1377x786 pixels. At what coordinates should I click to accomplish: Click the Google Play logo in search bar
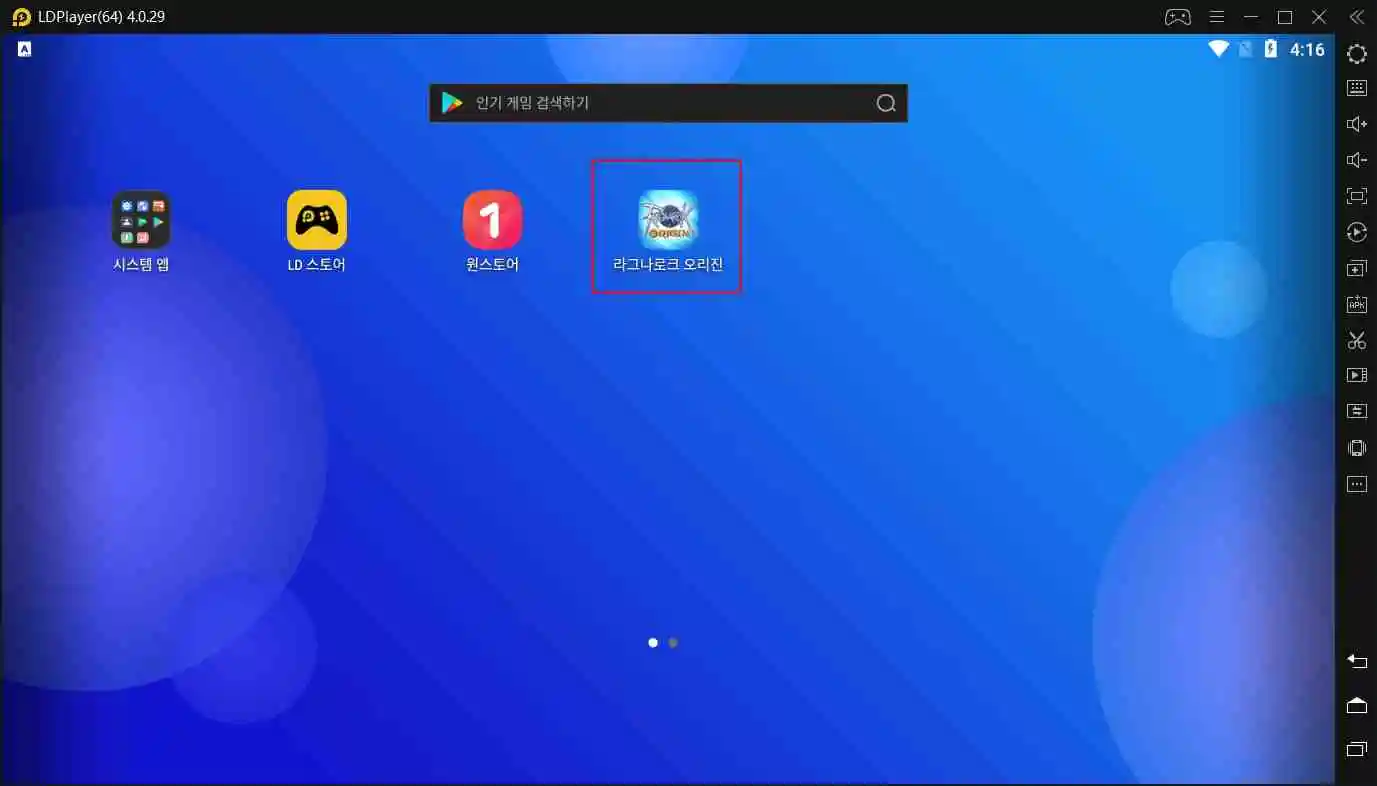click(x=452, y=103)
